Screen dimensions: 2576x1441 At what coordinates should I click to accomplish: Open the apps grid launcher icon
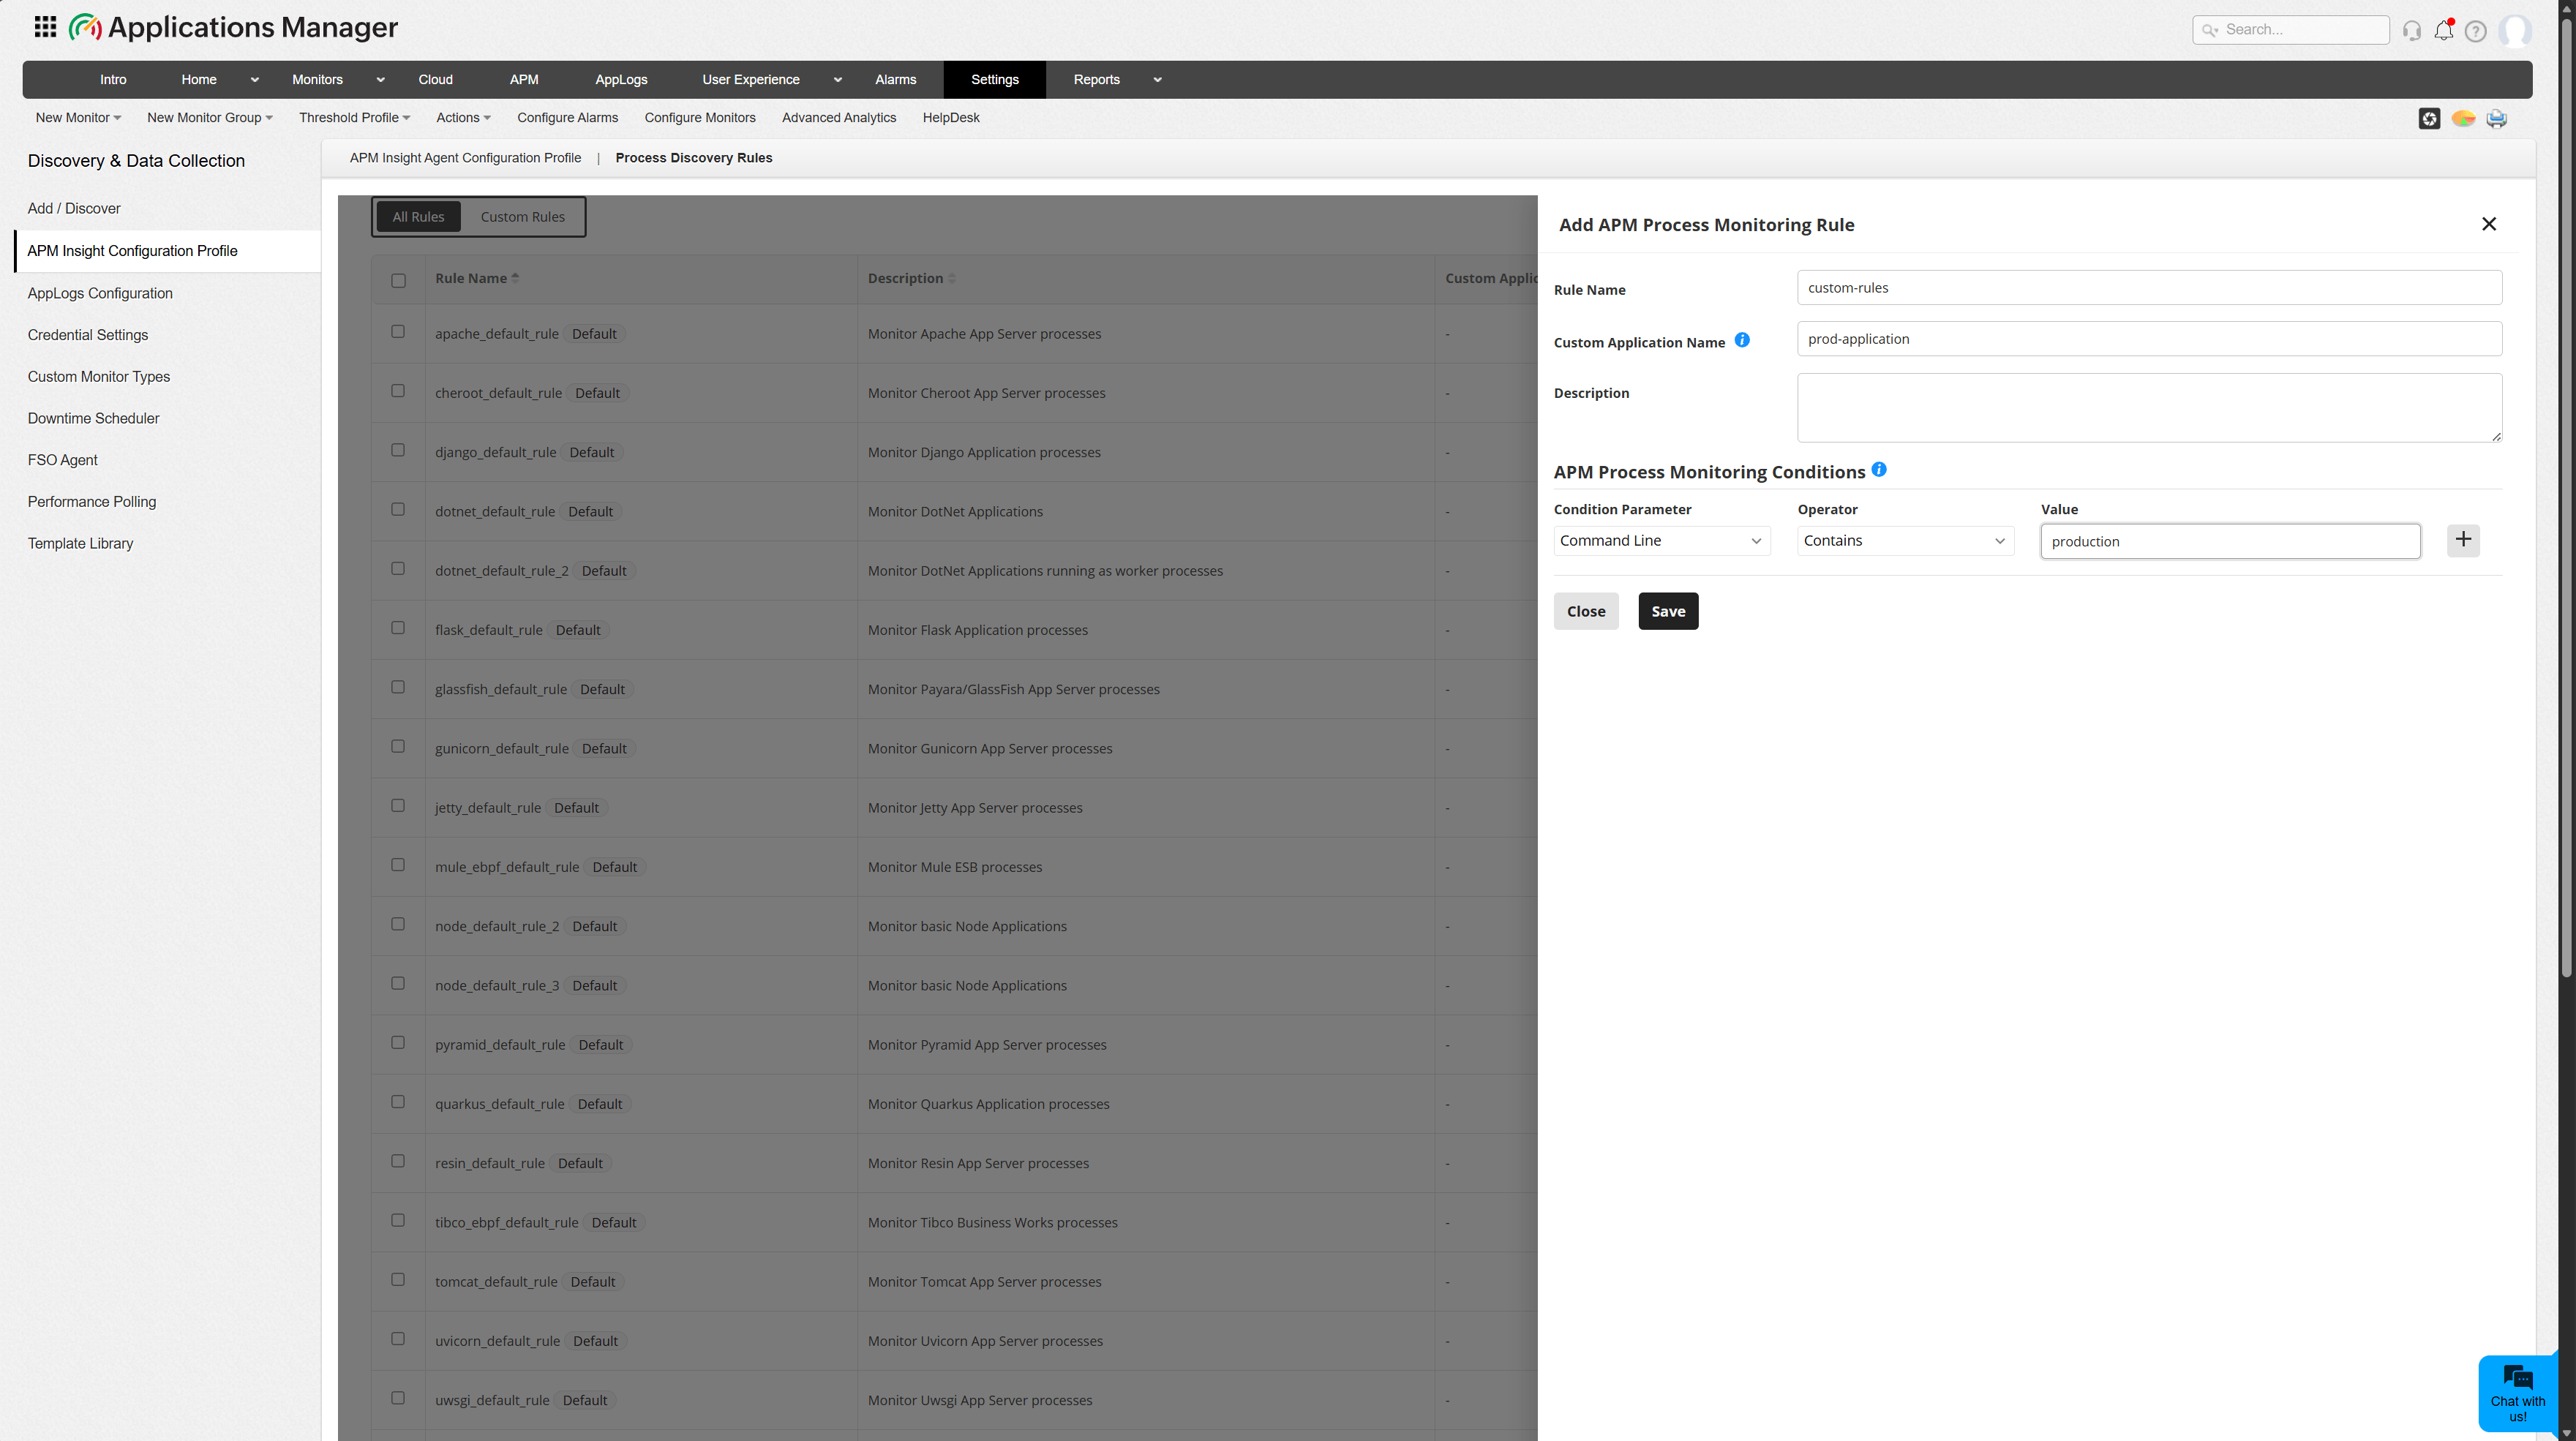pos(45,27)
